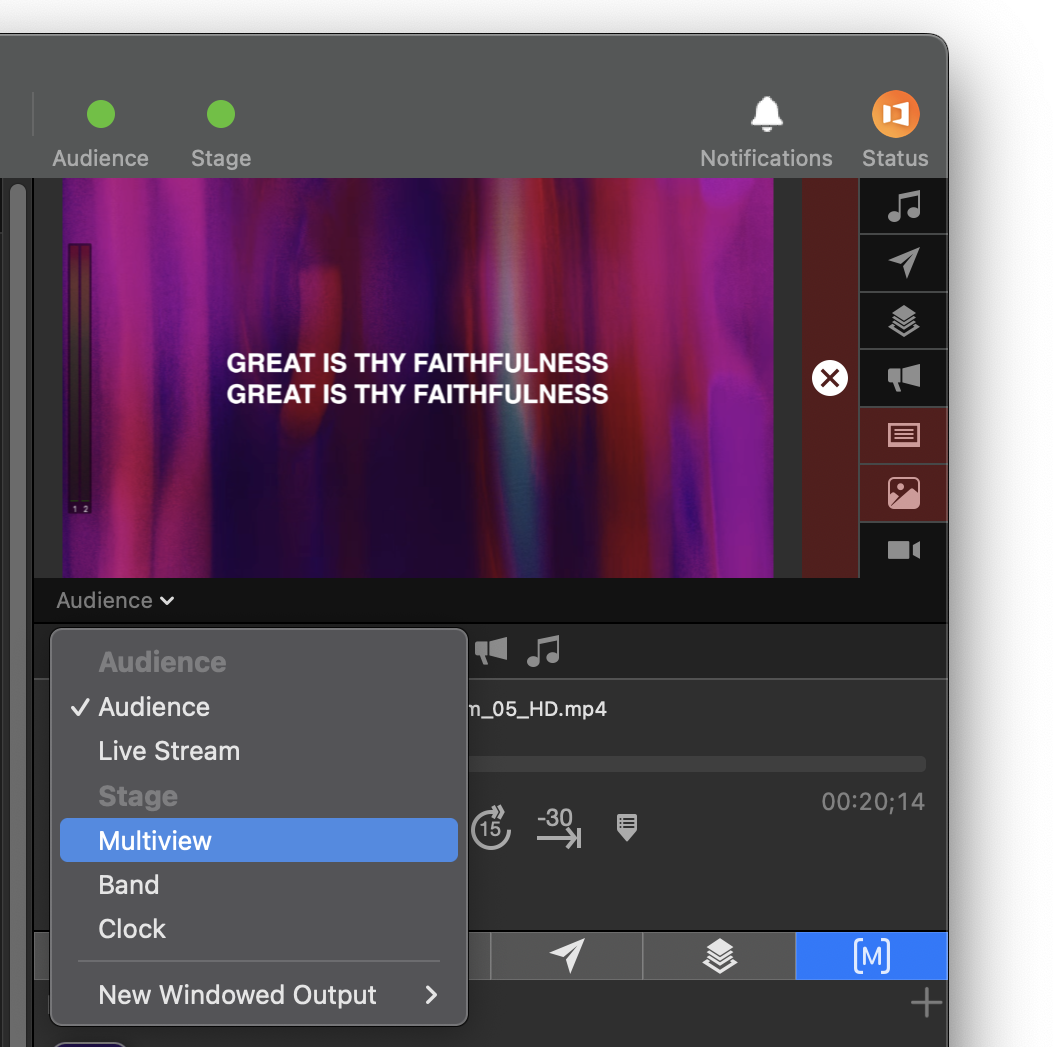Clear the props layer stack icon
This screenshot has height=1047, width=1060.
[x=903, y=320]
